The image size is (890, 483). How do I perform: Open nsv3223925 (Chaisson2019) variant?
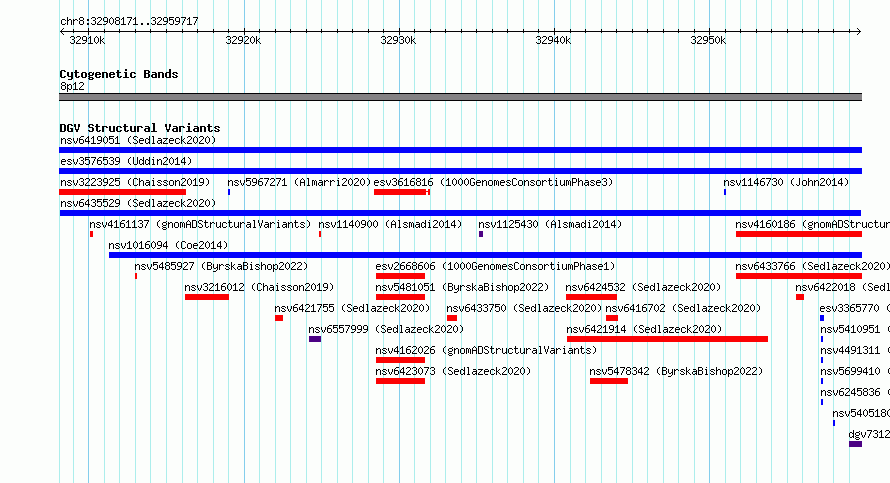click(x=135, y=182)
